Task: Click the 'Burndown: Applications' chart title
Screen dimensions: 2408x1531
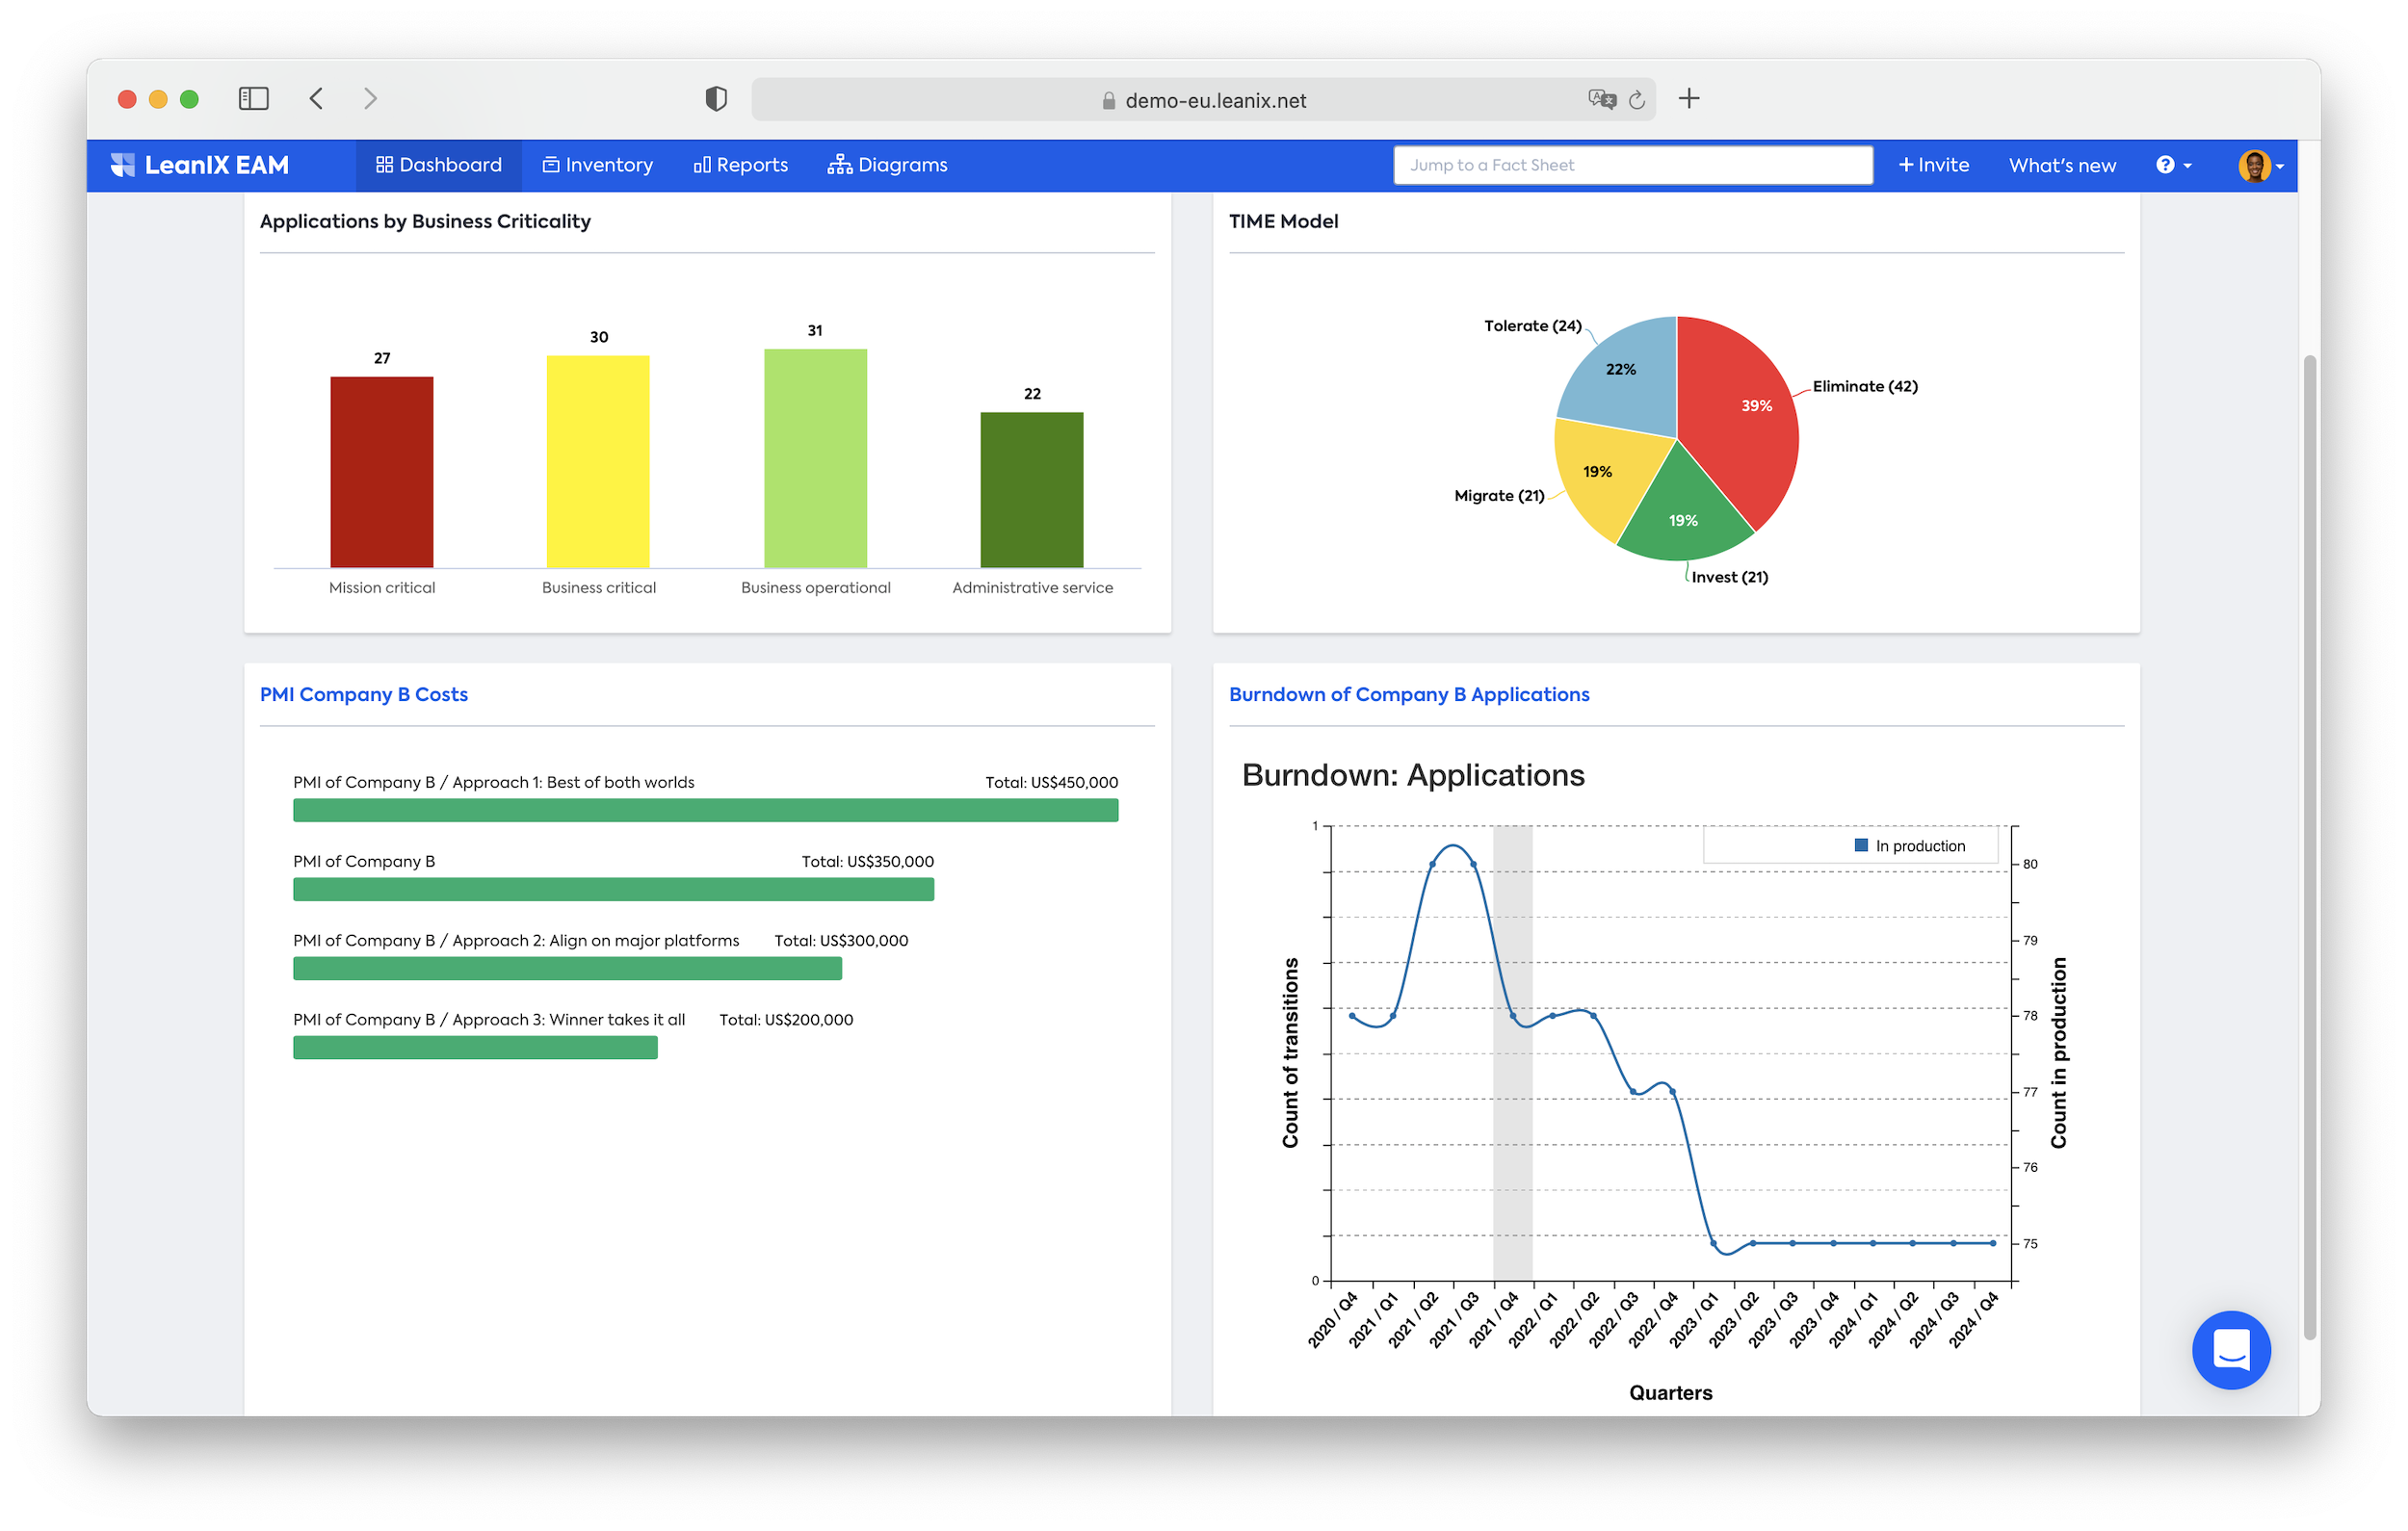Action: (x=1412, y=775)
